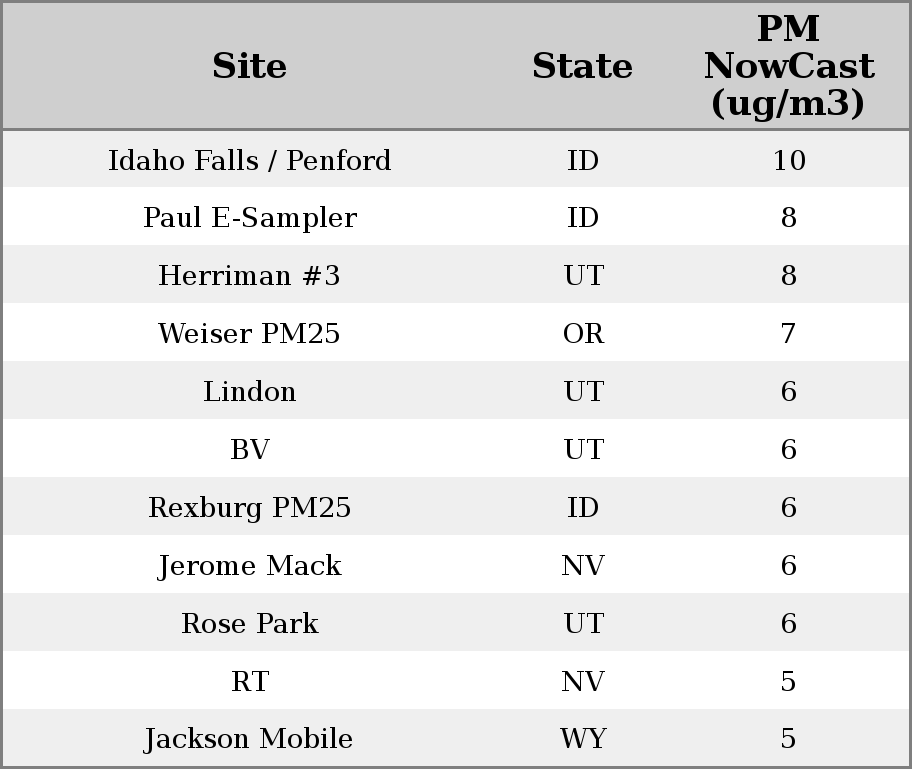This screenshot has height=769, width=912.
Task: Select the BV site cell
Action: point(249,450)
